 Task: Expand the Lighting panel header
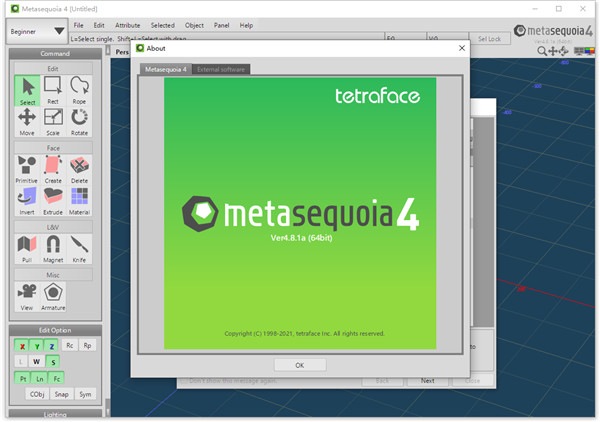click(x=55, y=414)
